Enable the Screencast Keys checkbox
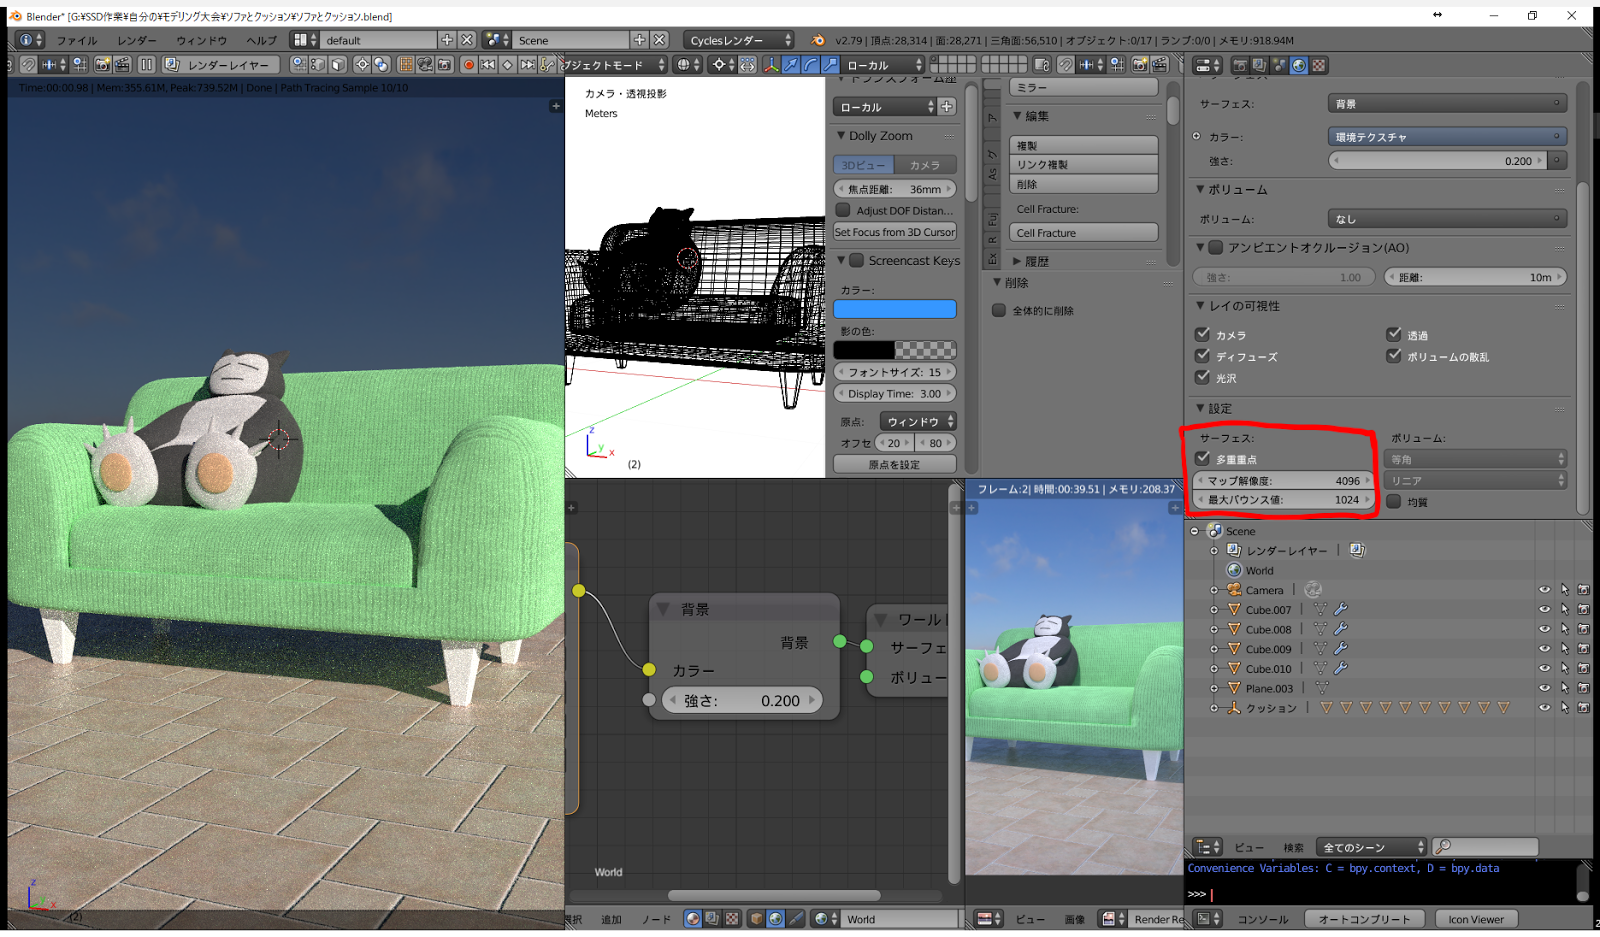Screen dimensions: 1600x937 click(x=857, y=260)
